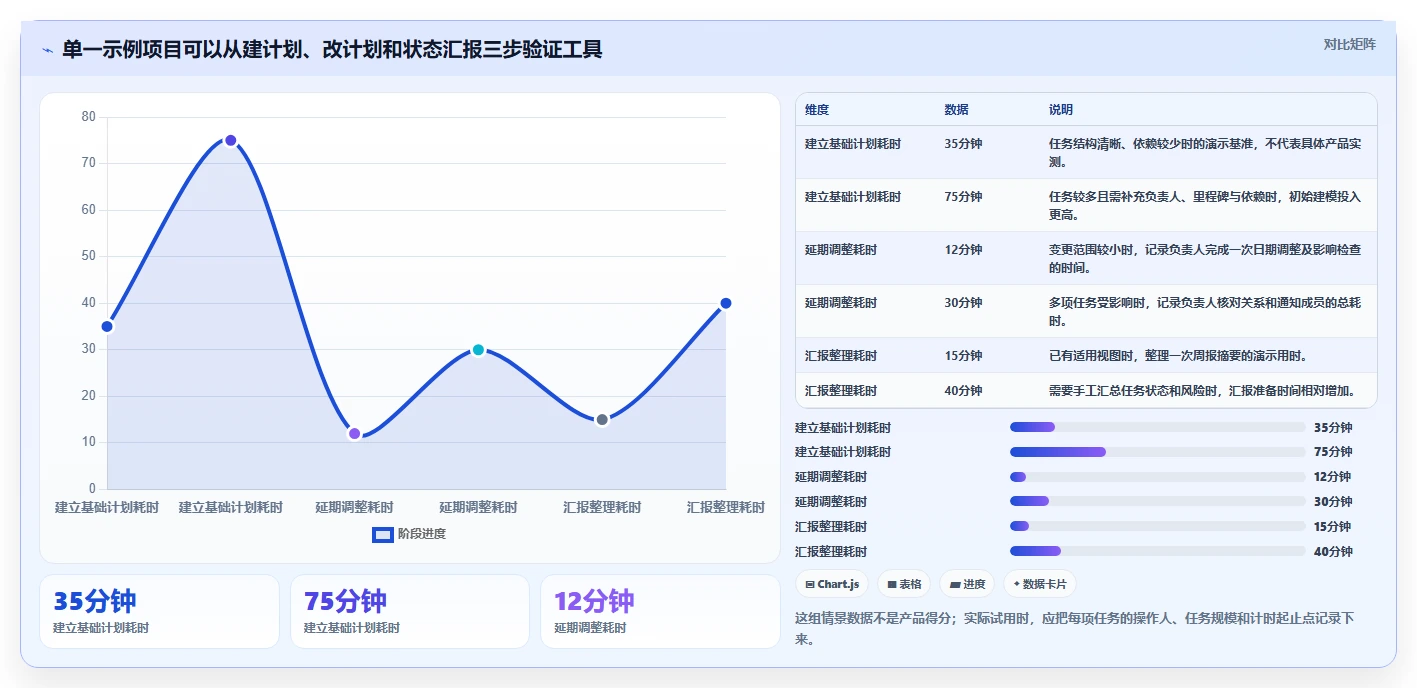Click the description starting with 多项任务受影响时
1417x688 pixels.
pyautogui.click(x=1205, y=312)
